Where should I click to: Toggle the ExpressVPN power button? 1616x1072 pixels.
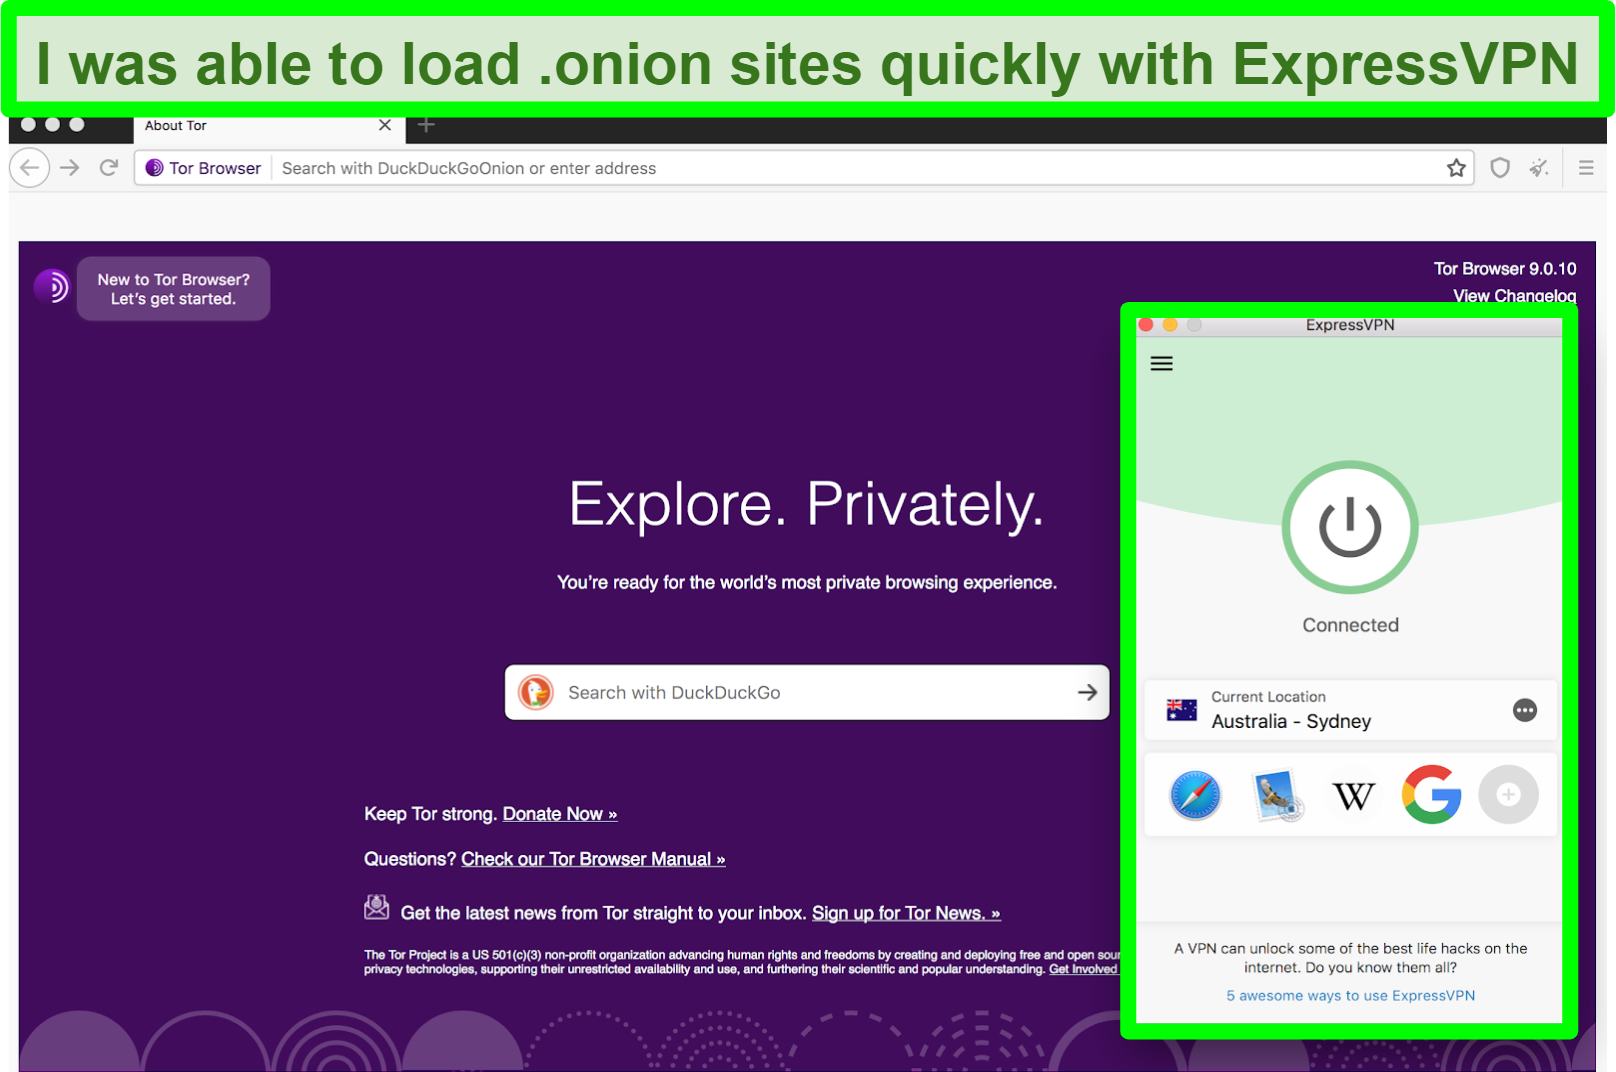[1350, 527]
